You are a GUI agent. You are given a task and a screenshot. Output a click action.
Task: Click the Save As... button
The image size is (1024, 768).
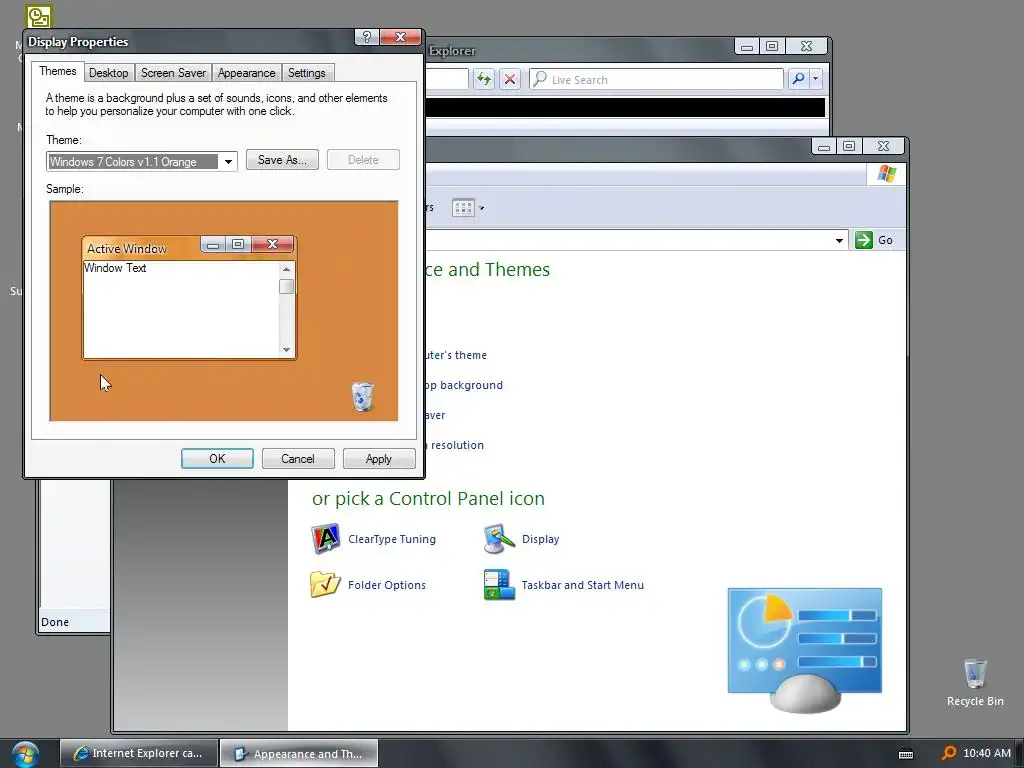(282, 160)
